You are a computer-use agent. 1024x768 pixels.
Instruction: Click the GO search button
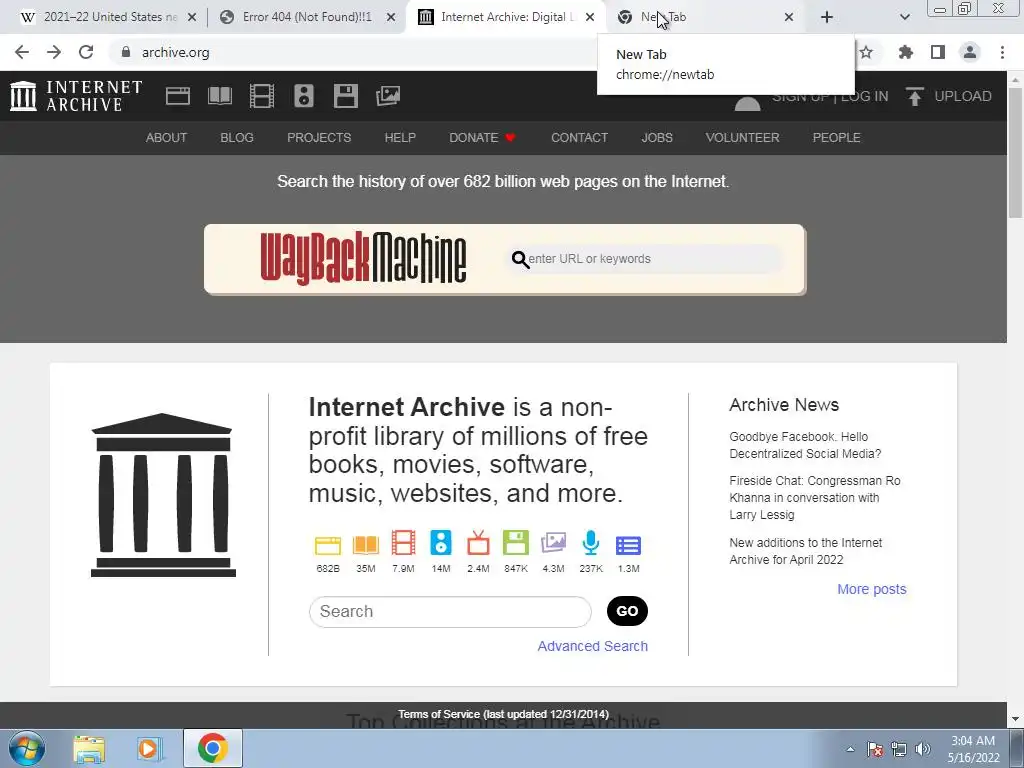[x=627, y=611]
